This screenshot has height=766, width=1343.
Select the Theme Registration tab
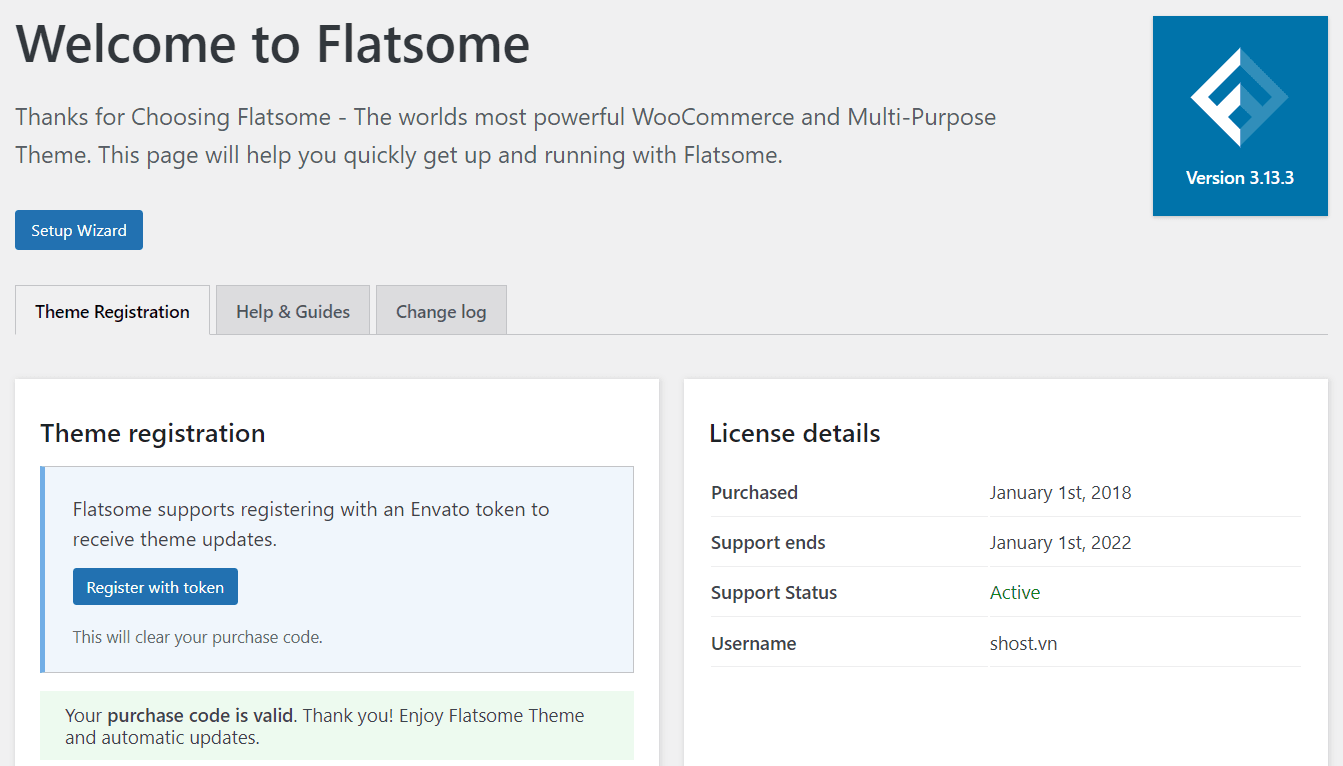pos(111,311)
